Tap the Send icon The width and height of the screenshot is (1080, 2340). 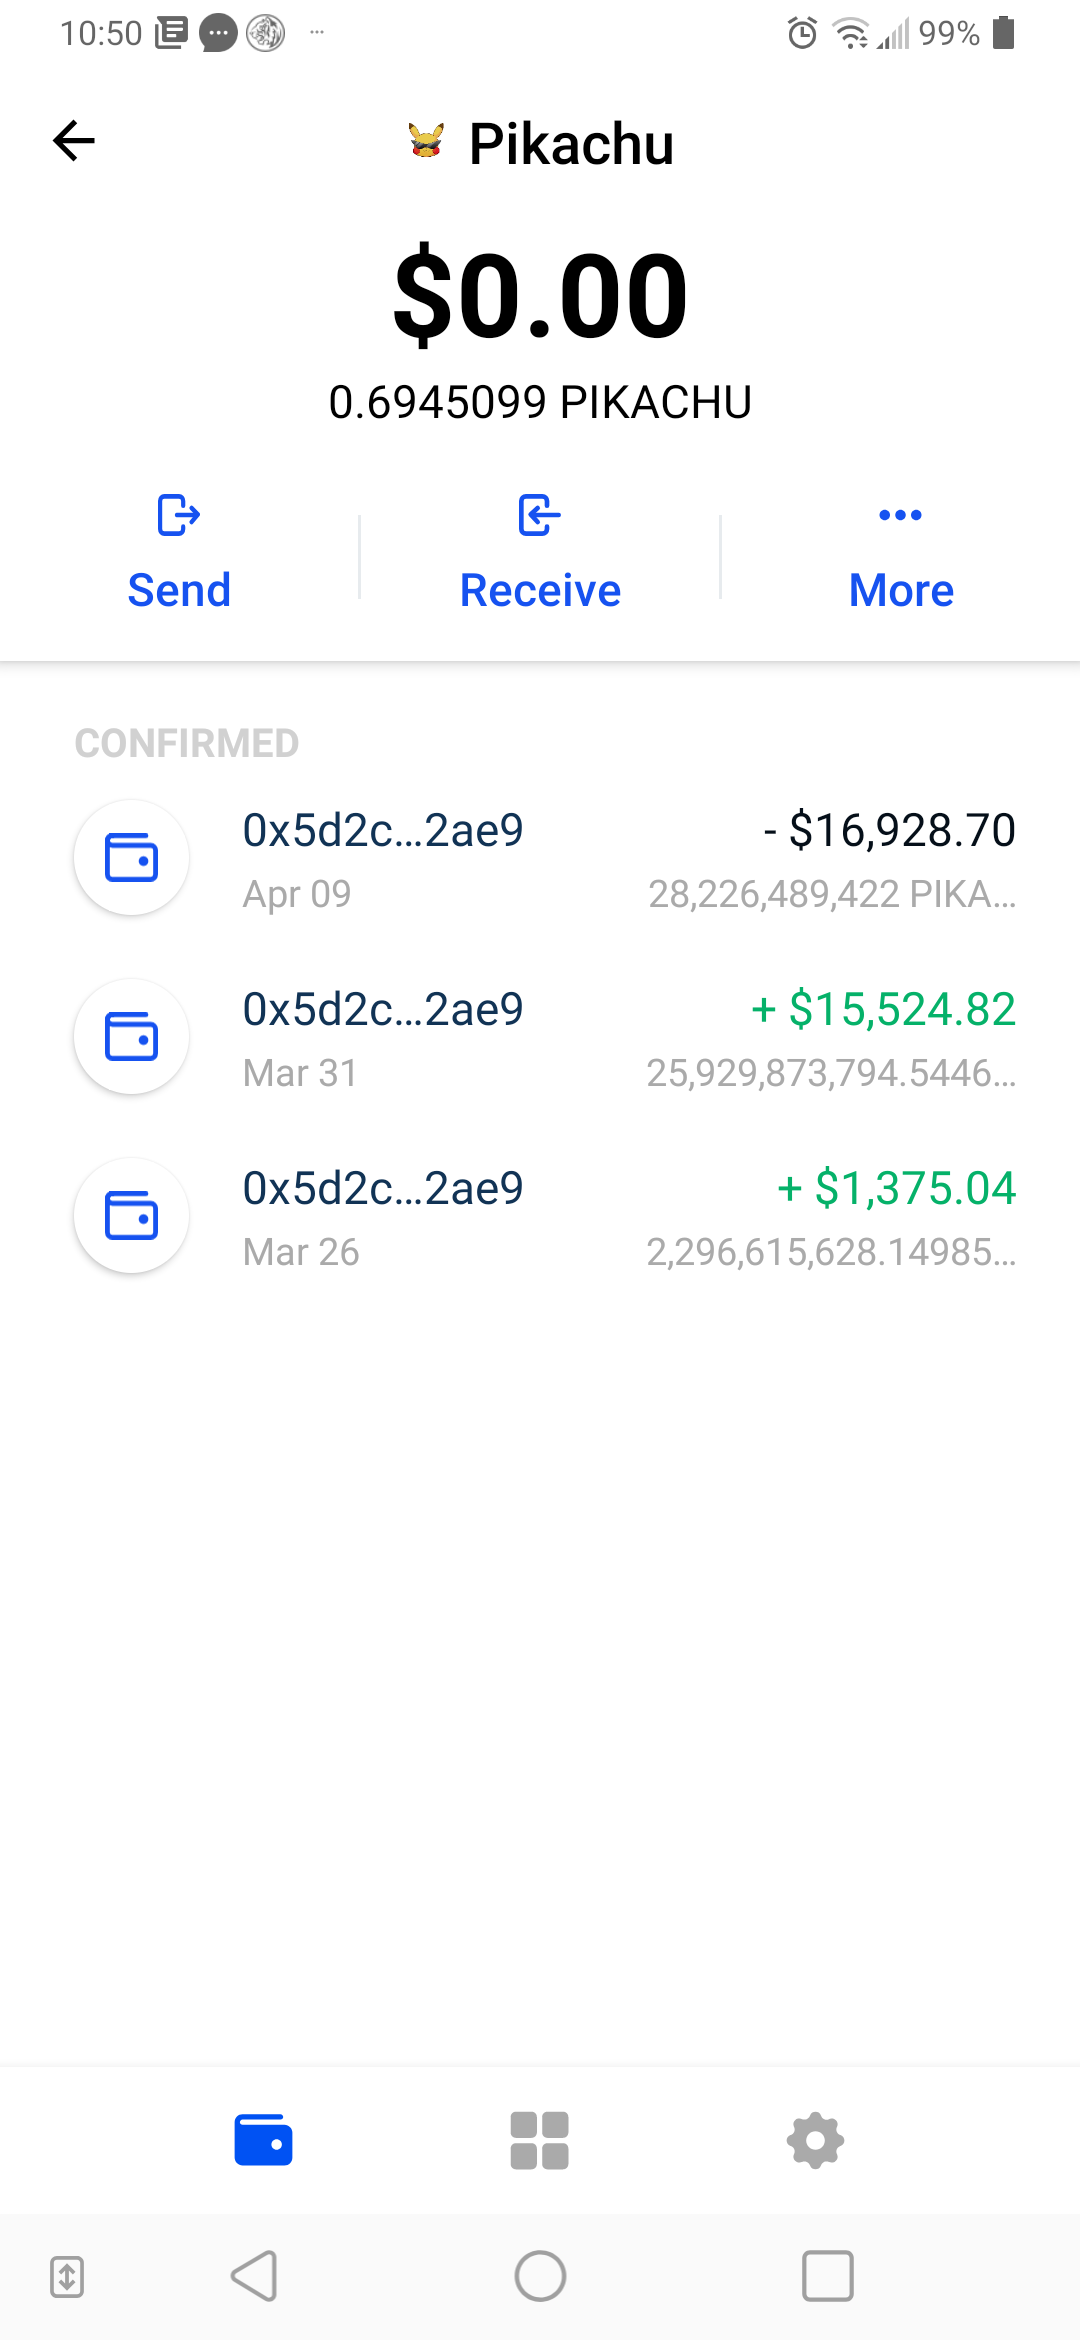(x=179, y=515)
